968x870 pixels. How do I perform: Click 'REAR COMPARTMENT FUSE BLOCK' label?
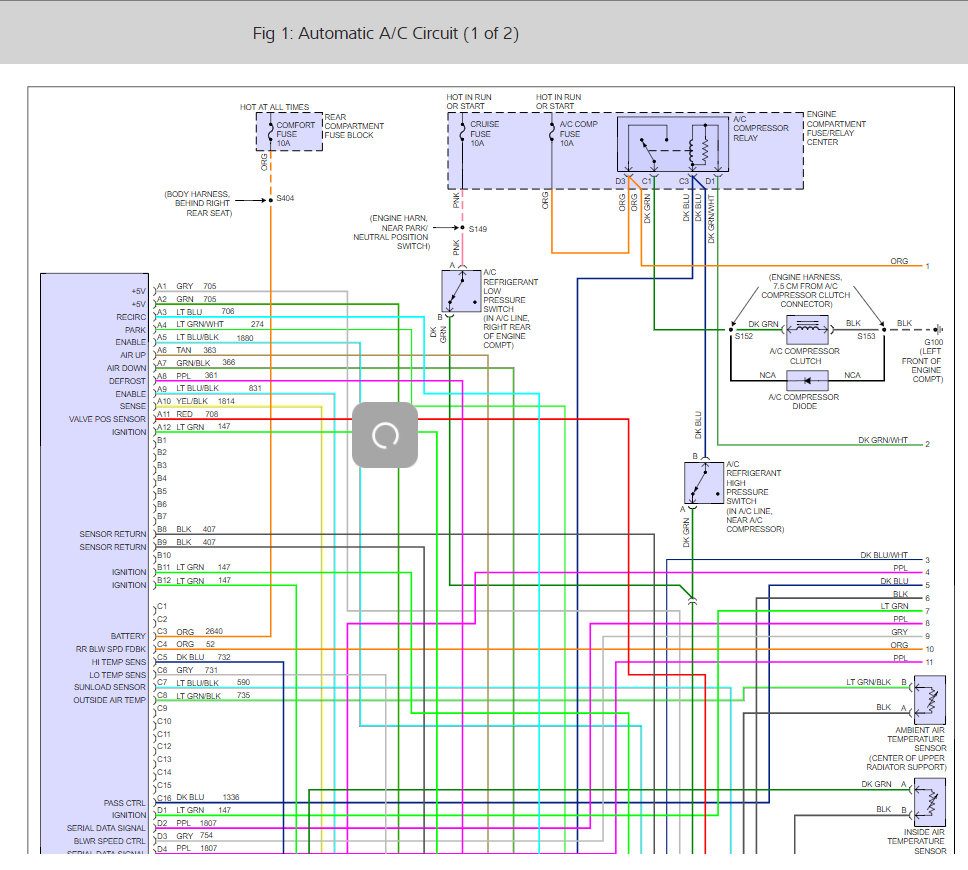pyautogui.click(x=354, y=126)
